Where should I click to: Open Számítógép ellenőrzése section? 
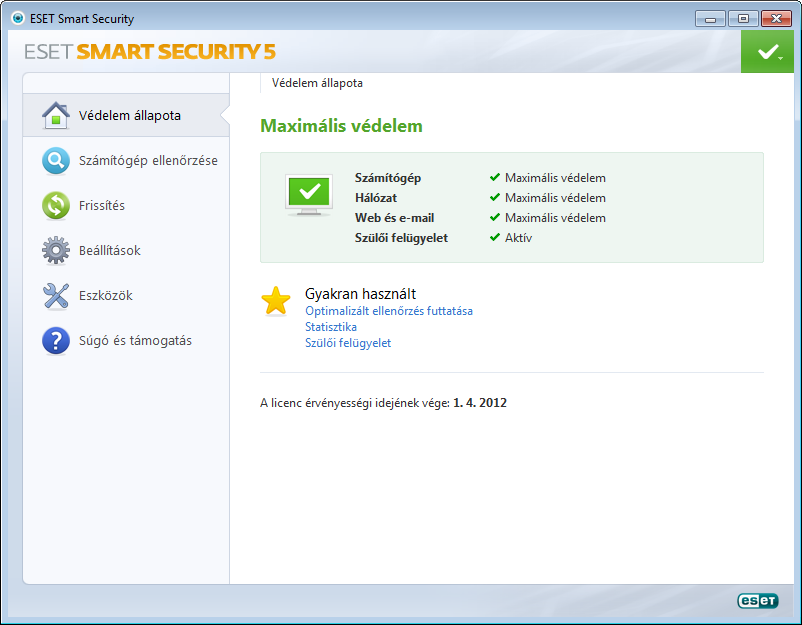(126, 161)
